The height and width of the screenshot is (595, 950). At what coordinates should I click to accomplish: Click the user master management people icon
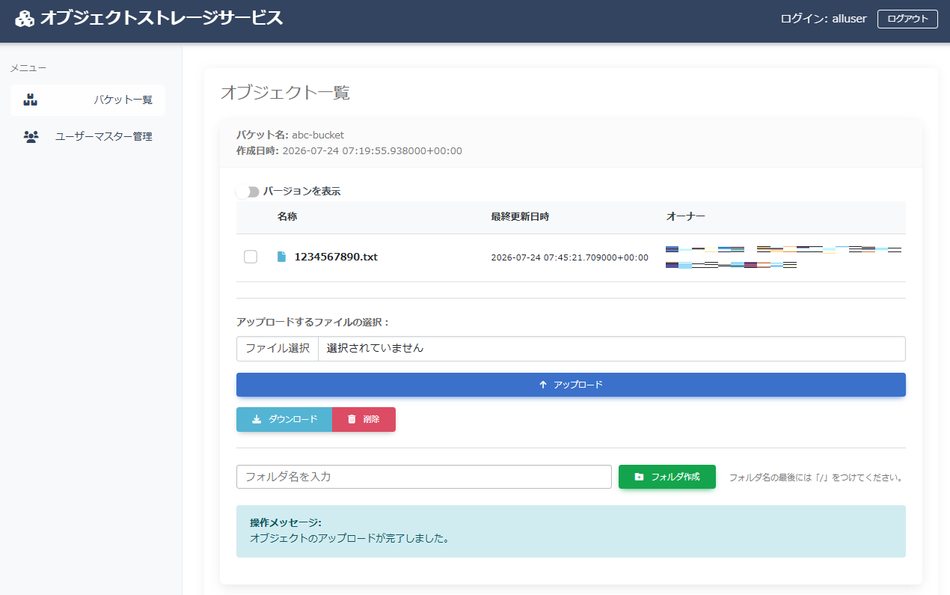[x=31, y=136]
